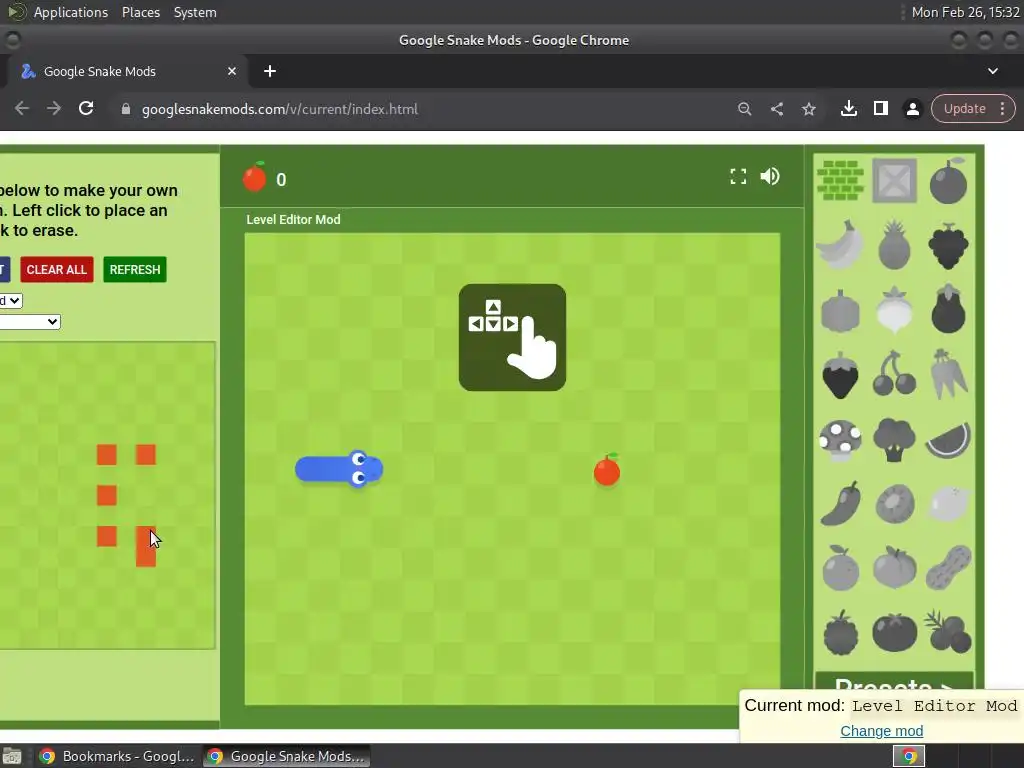Share this page
The width and height of the screenshot is (1024, 768).
point(776,109)
